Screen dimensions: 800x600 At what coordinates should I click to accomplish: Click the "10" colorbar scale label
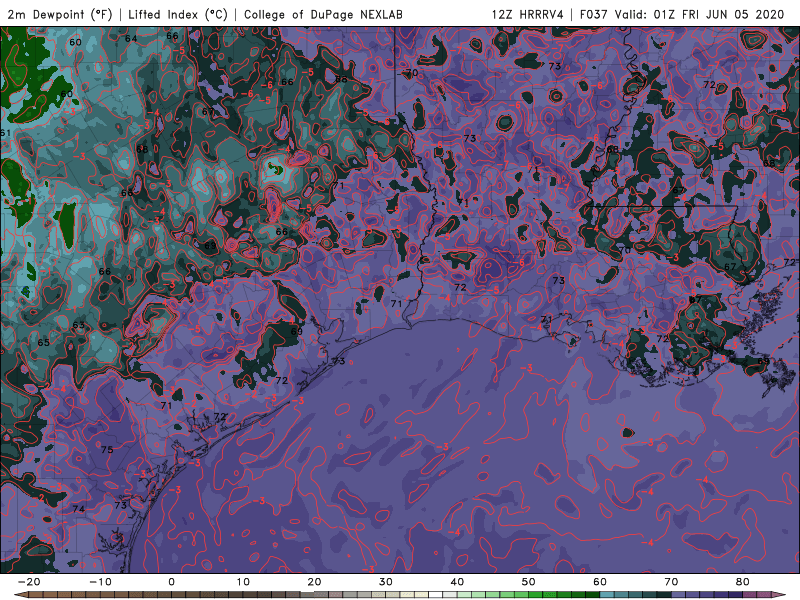(243, 582)
